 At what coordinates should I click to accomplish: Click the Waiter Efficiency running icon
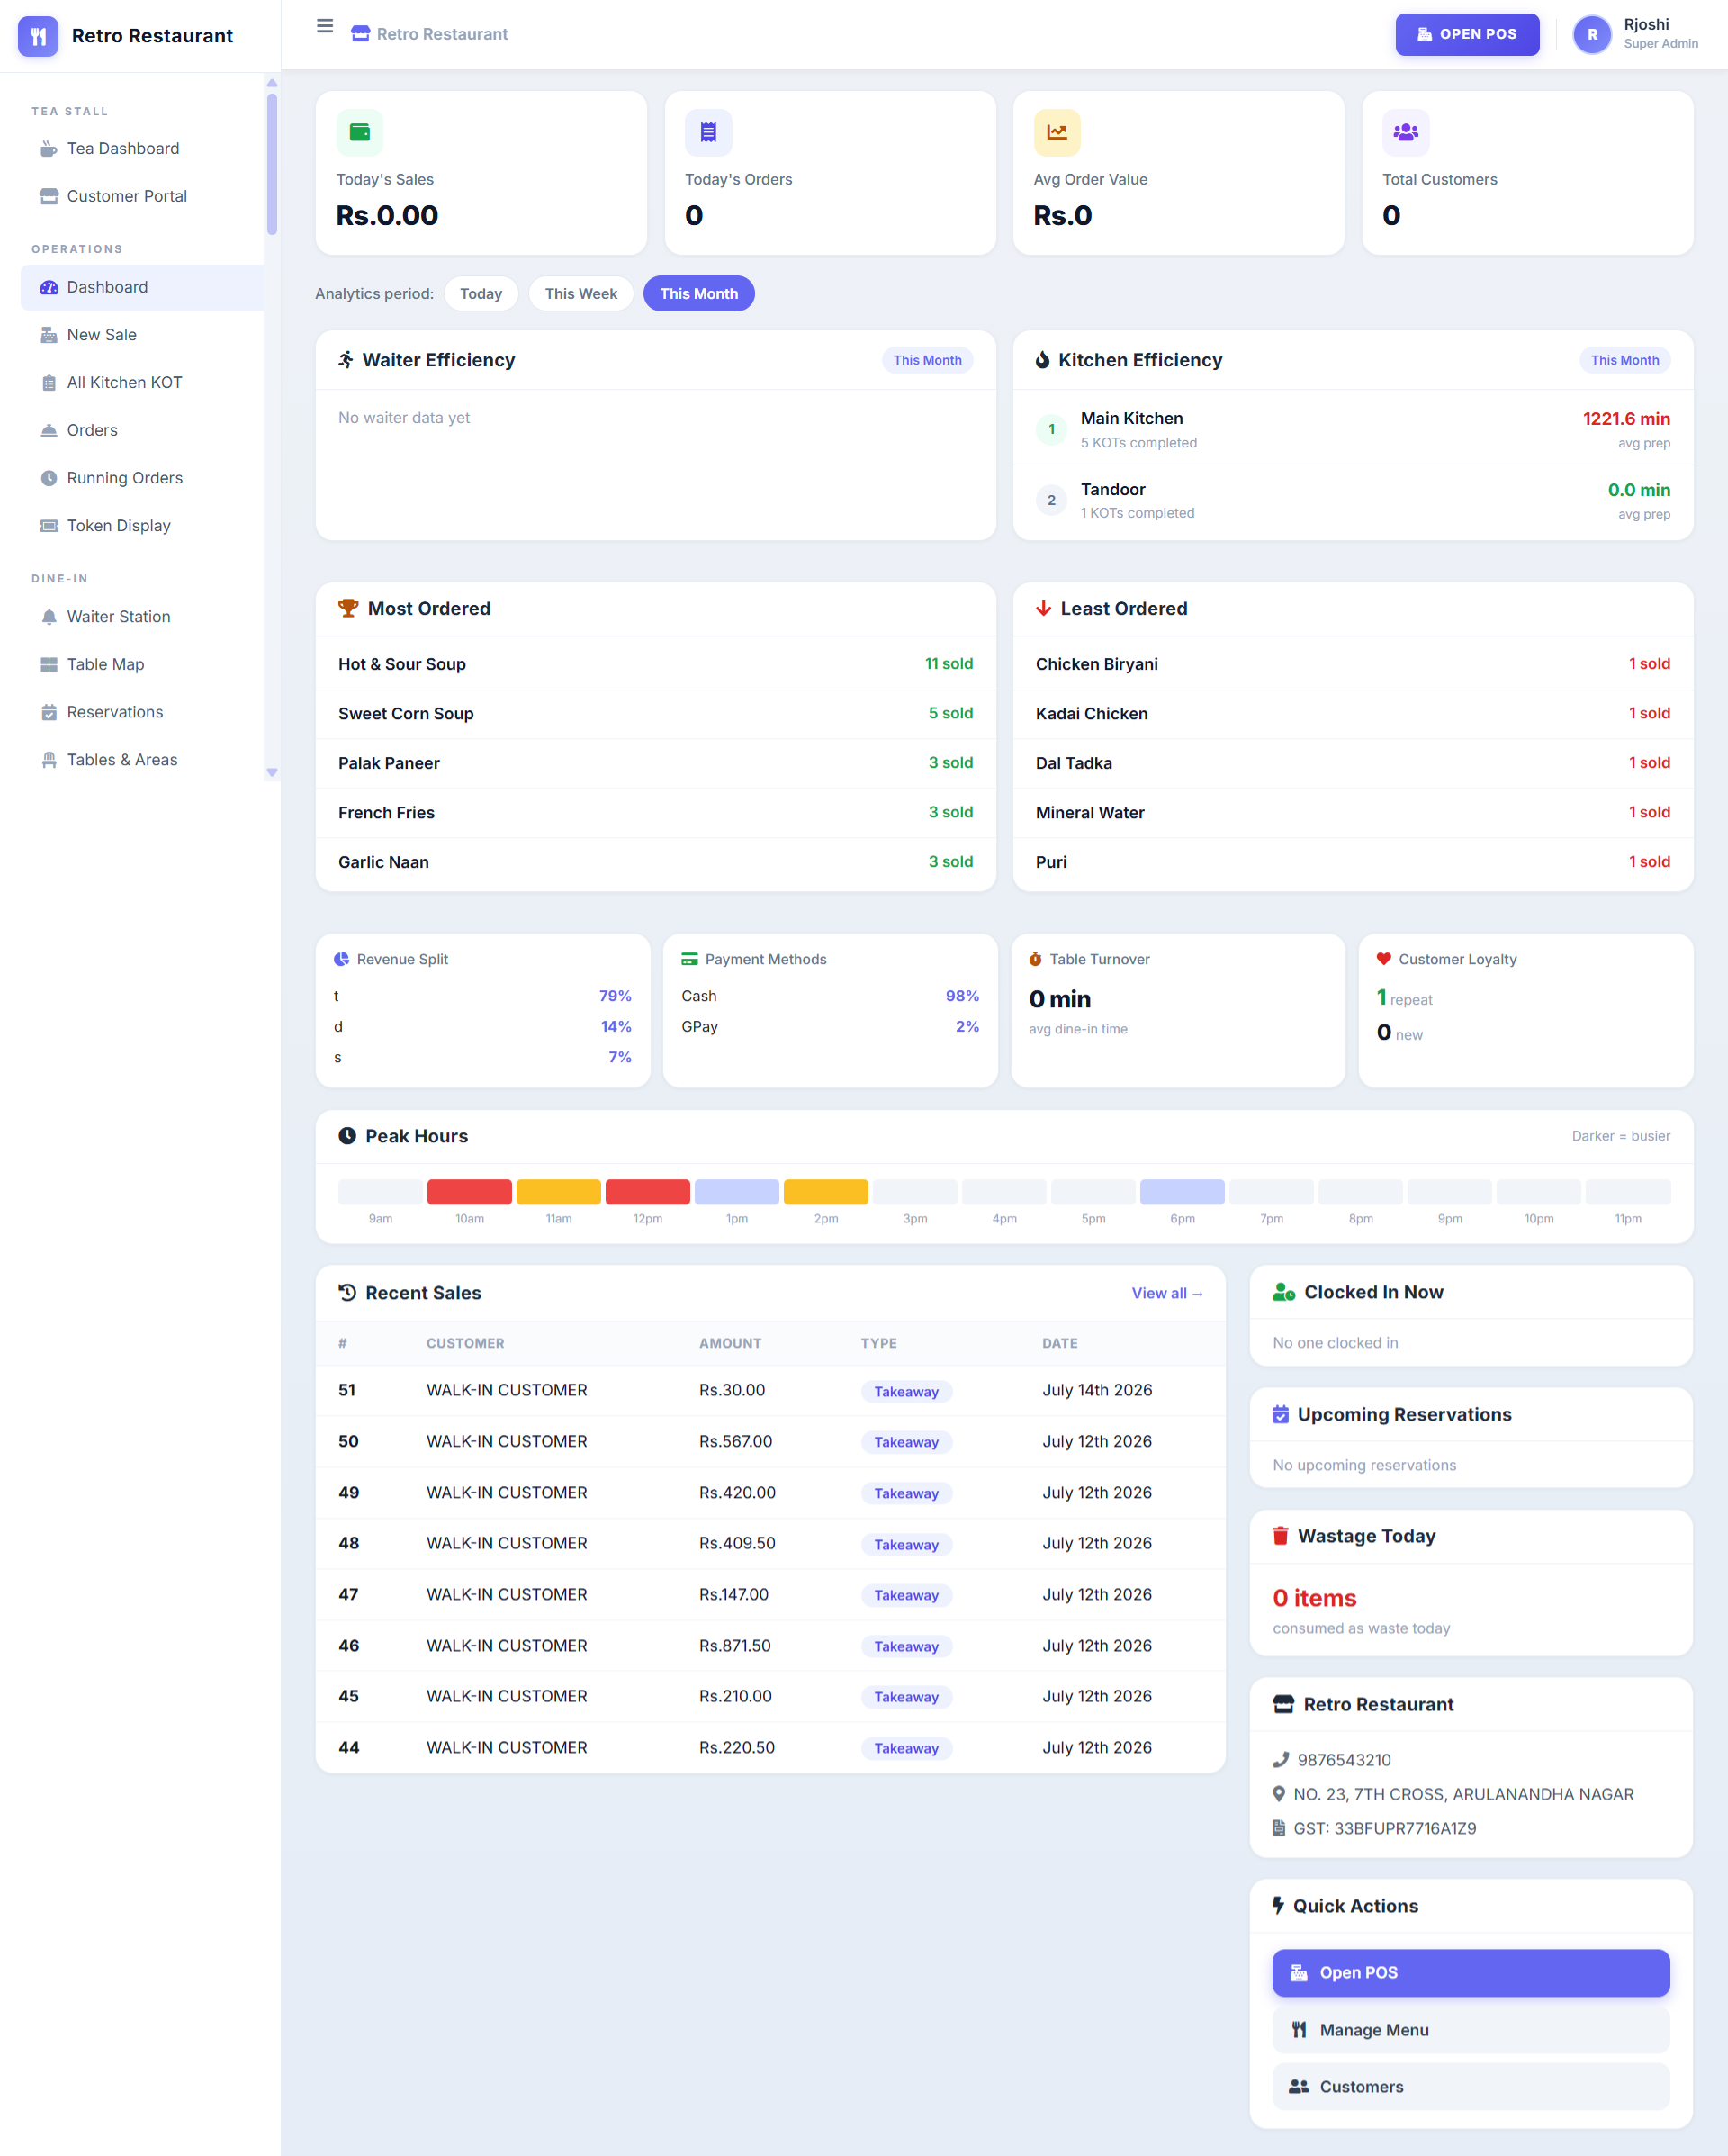click(346, 360)
